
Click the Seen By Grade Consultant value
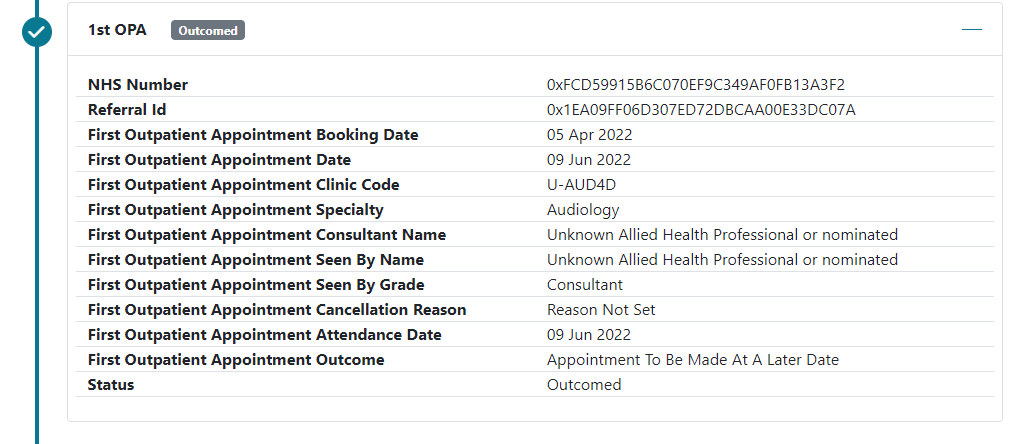point(585,285)
